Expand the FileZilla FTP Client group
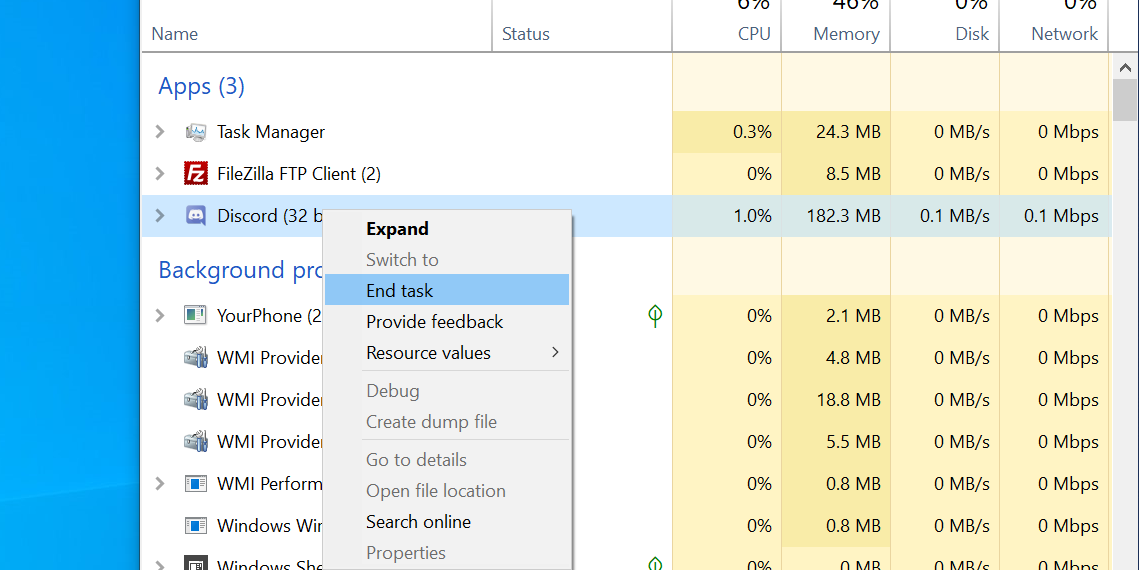This screenshot has width=1139, height=570. (x=160, y=174)
